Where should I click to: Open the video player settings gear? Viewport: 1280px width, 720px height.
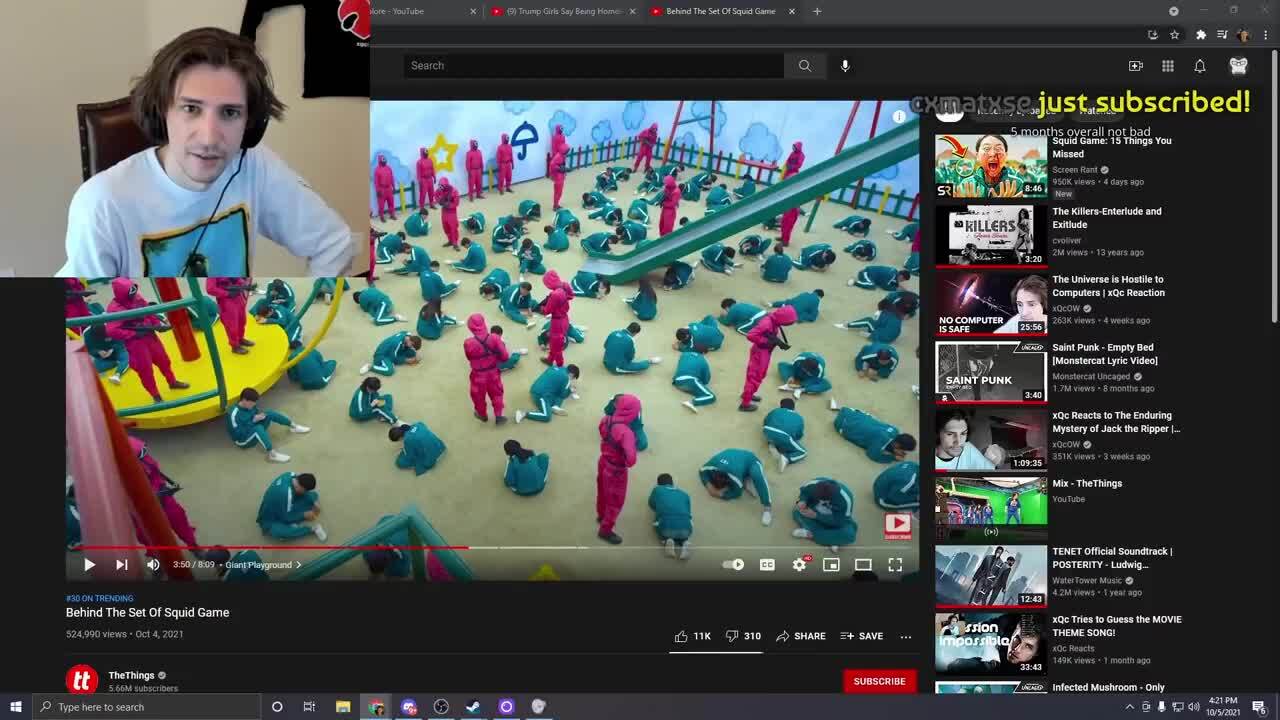tap(799, 565)
